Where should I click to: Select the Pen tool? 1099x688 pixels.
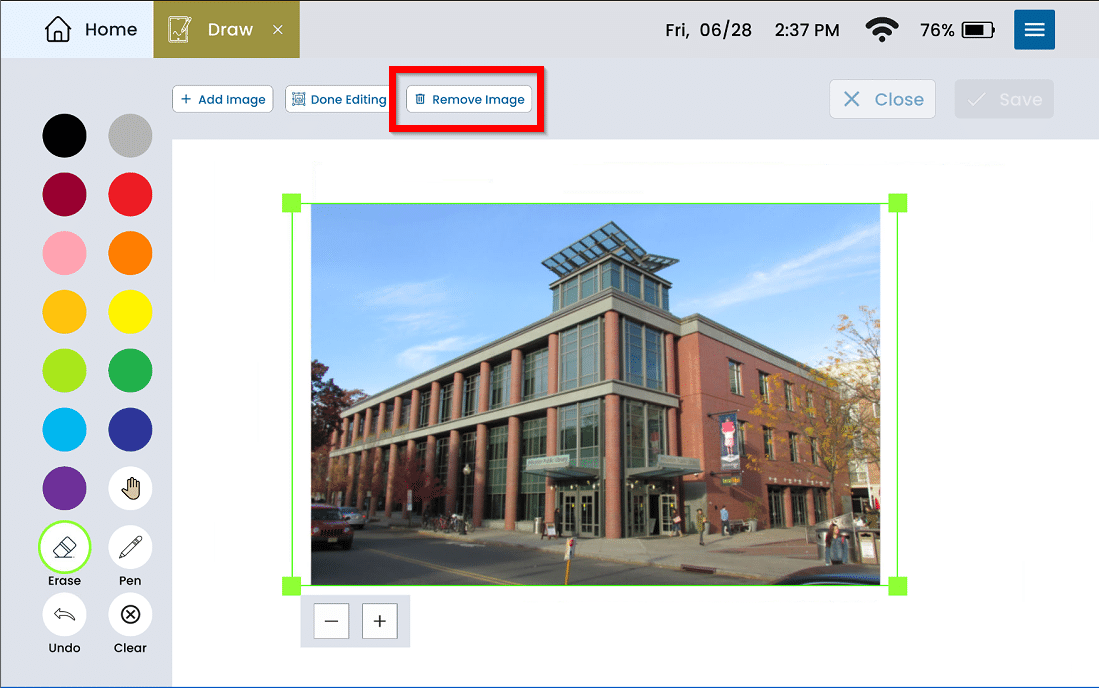130,547
